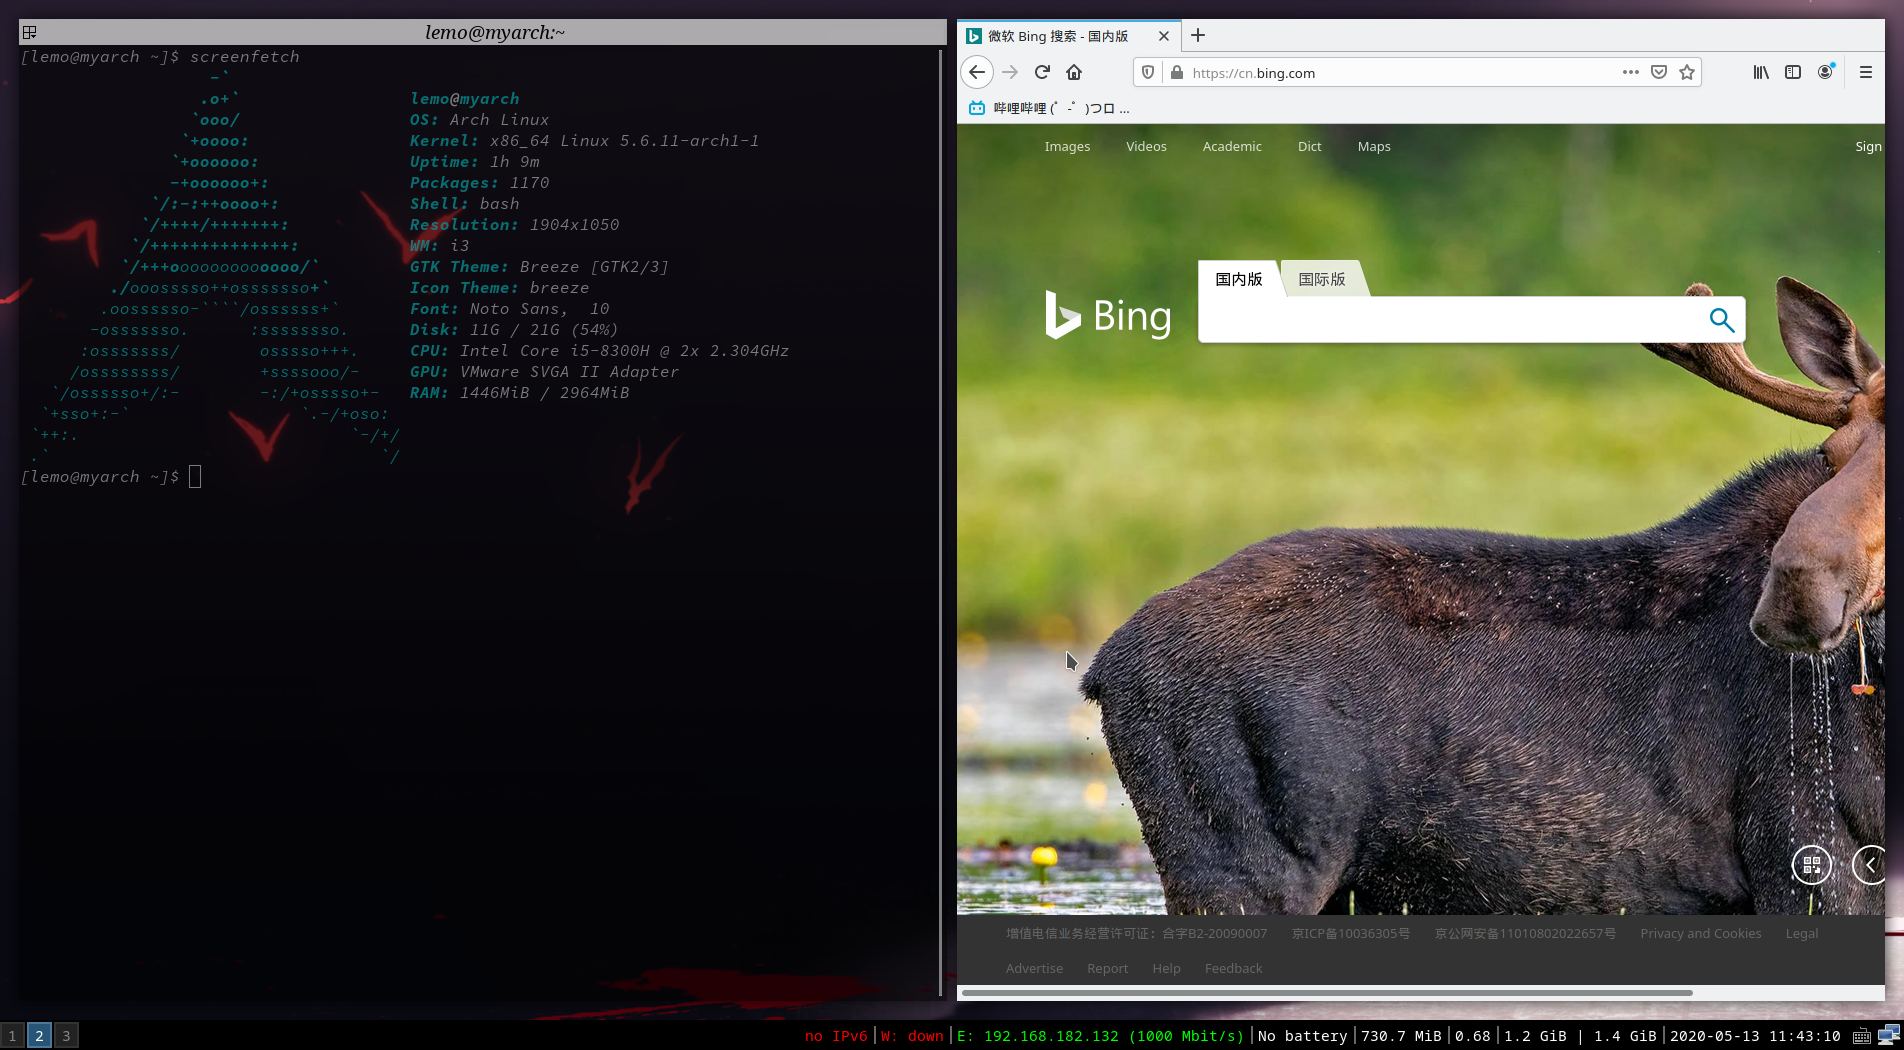Open Firefox library icon

tap(1761, 72)
